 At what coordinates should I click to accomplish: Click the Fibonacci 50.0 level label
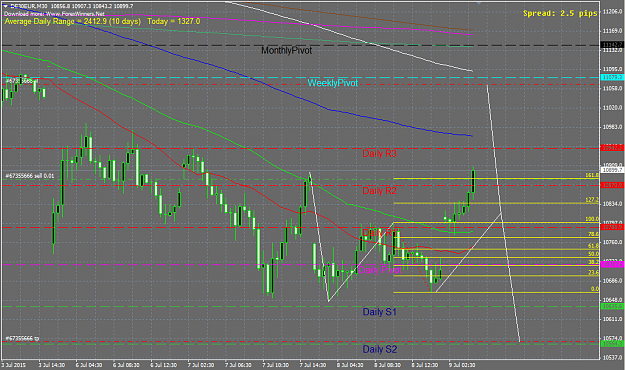[x=593, y=254]
